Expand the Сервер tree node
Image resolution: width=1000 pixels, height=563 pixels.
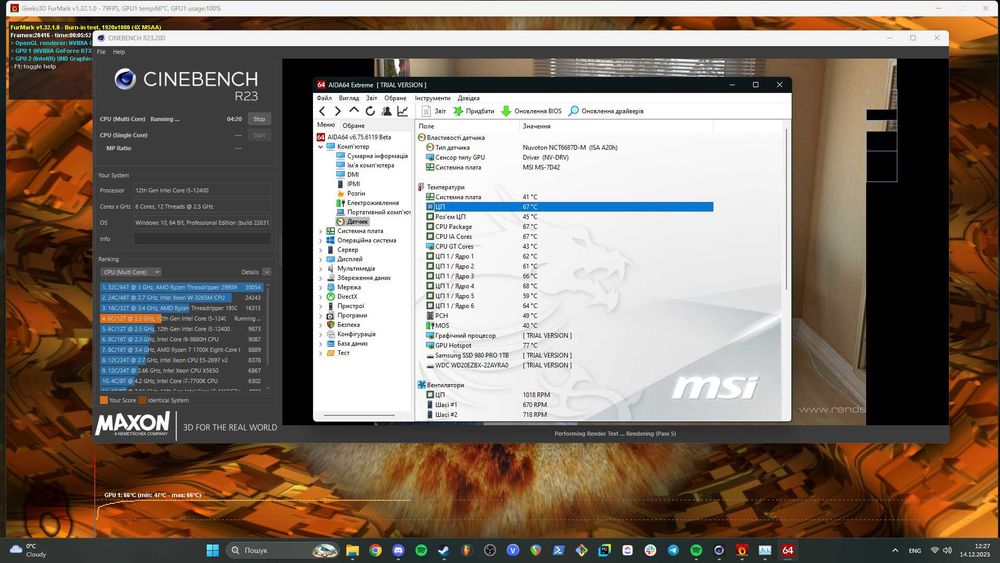[x=321, y=250]
